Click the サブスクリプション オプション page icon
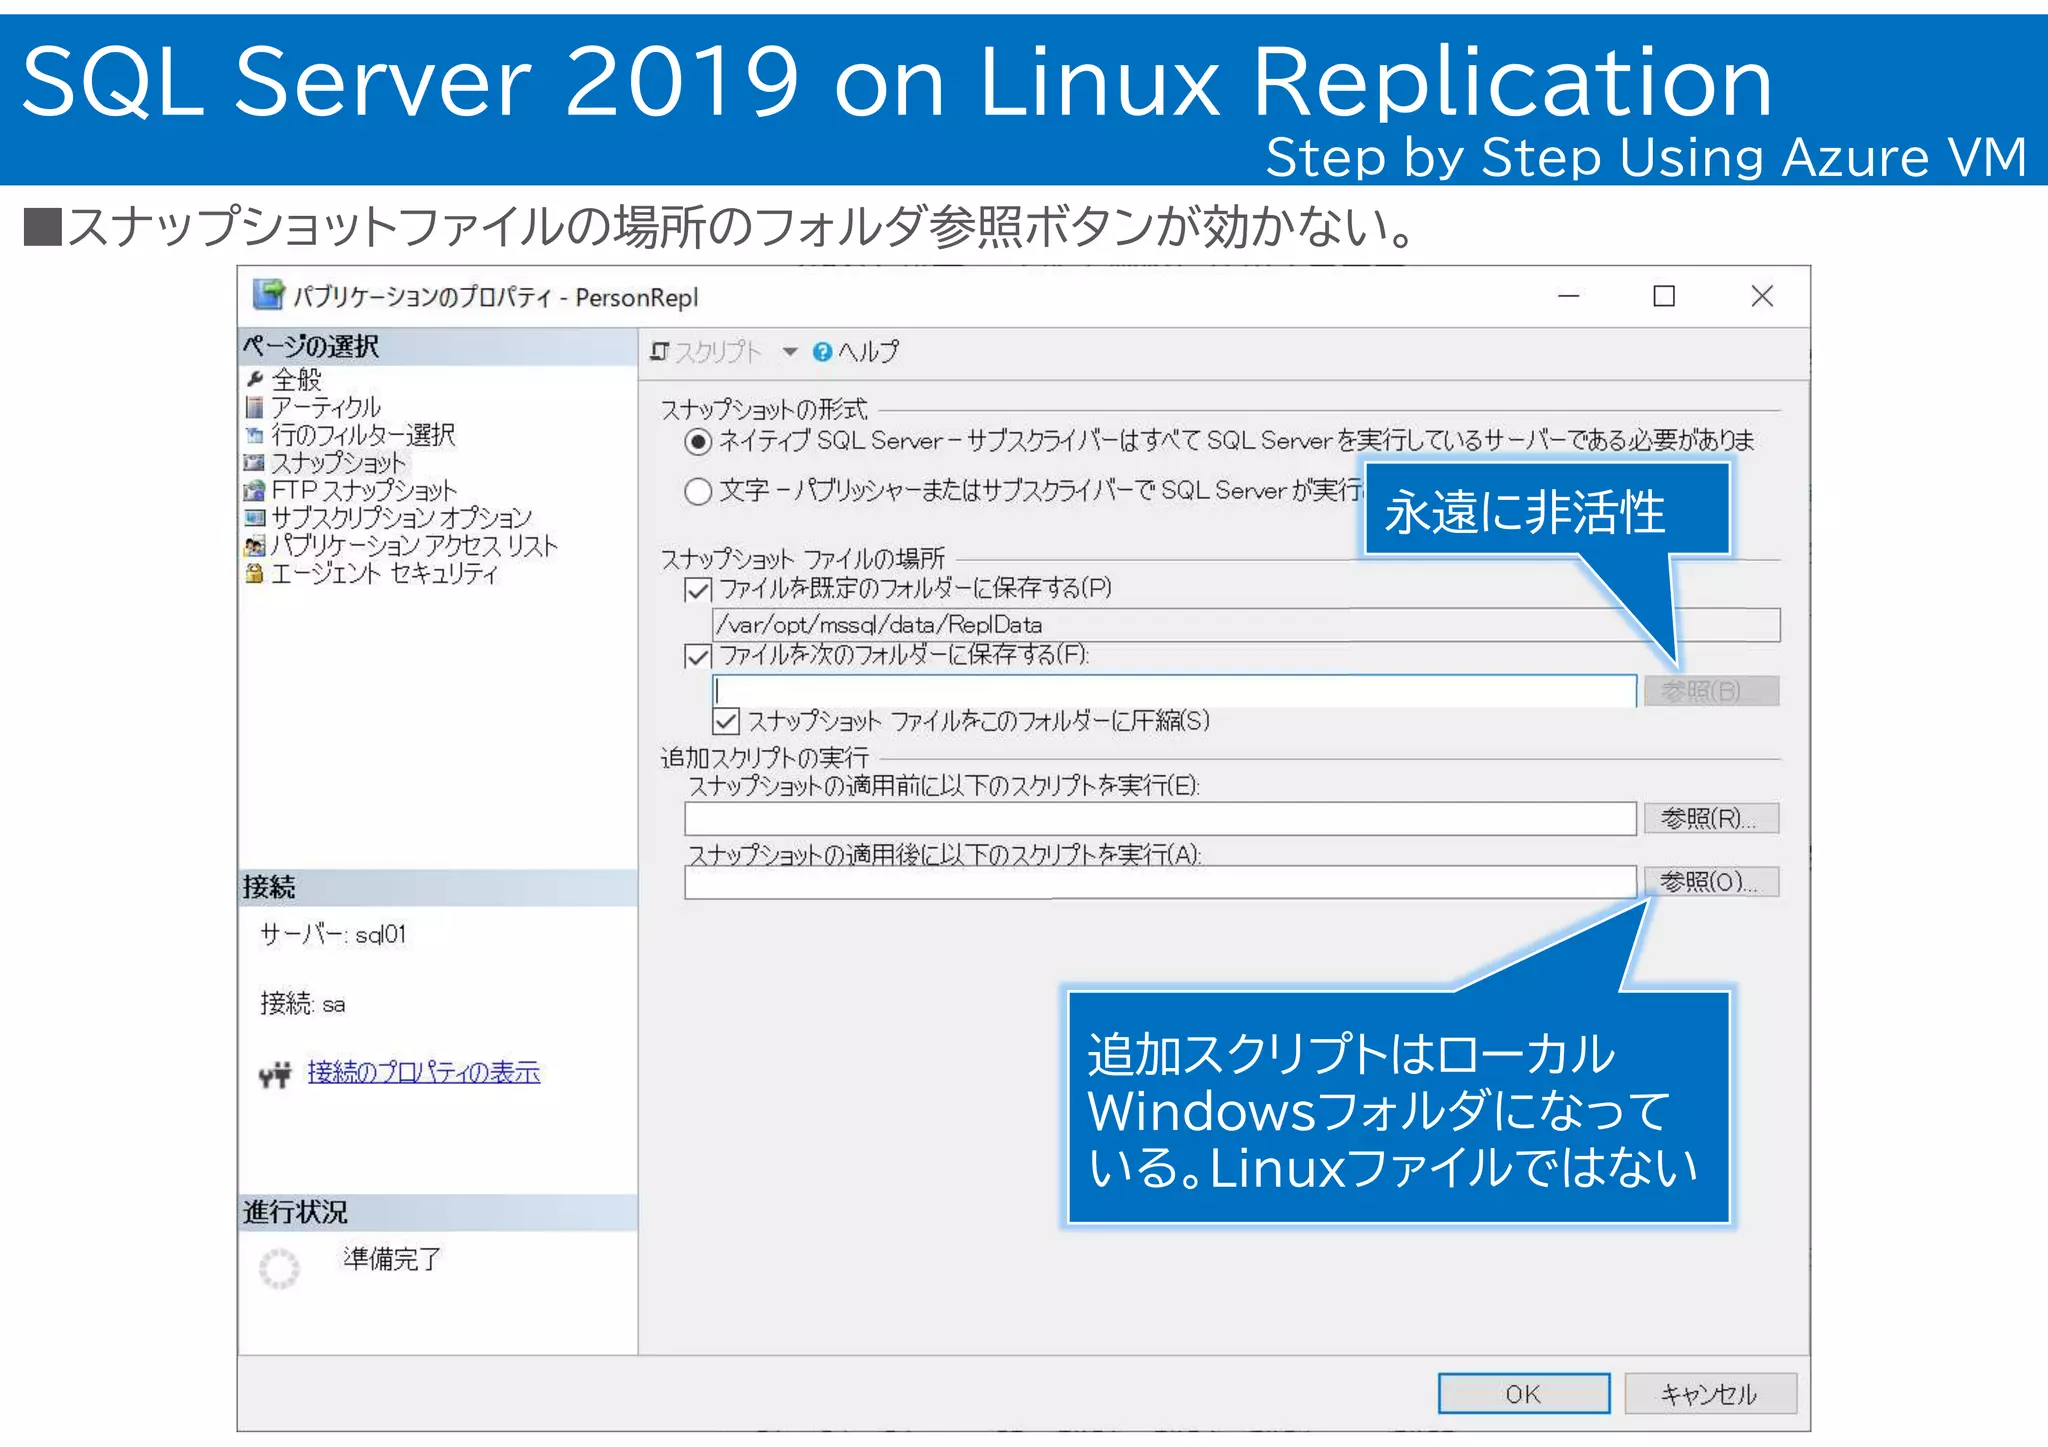 pos(255,518)
